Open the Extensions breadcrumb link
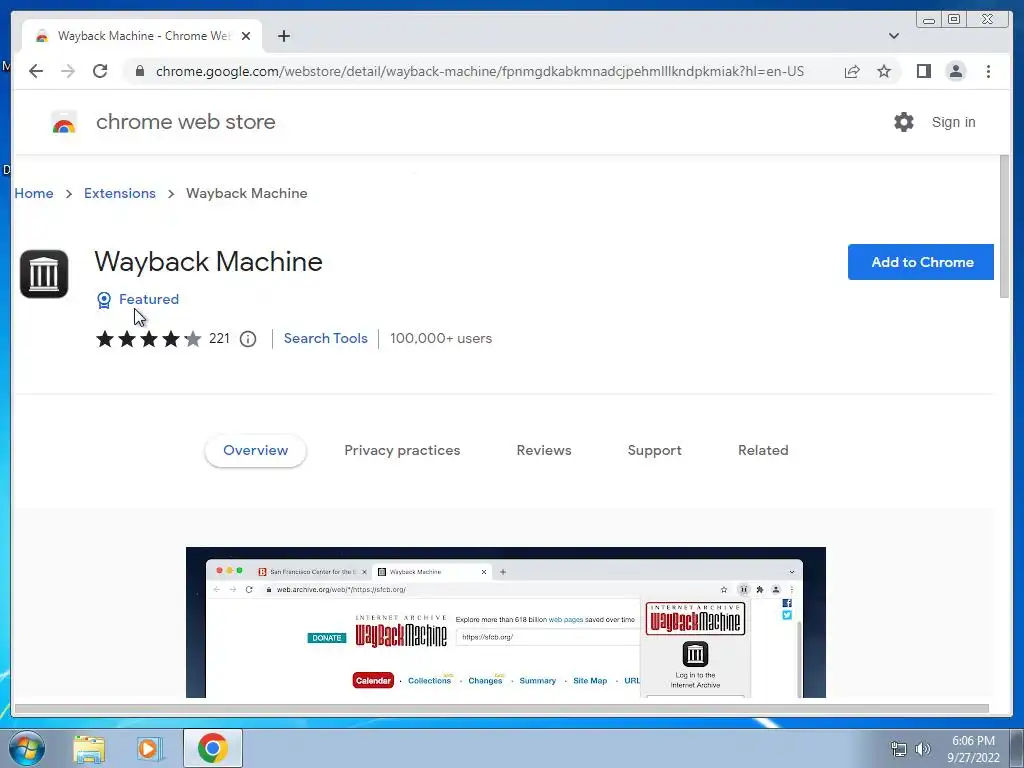Image resolution: width=1024 pixels, height=768 pixels. (120, 193)
